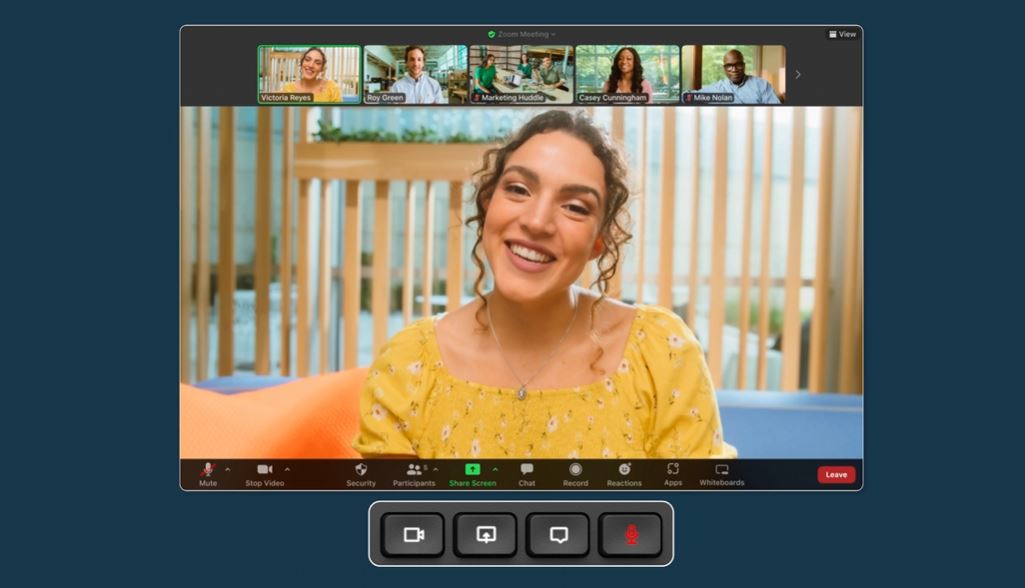This screenshot has height=588, width=1025.
Task: Open the Apps panel
Action: pos(673,473)
